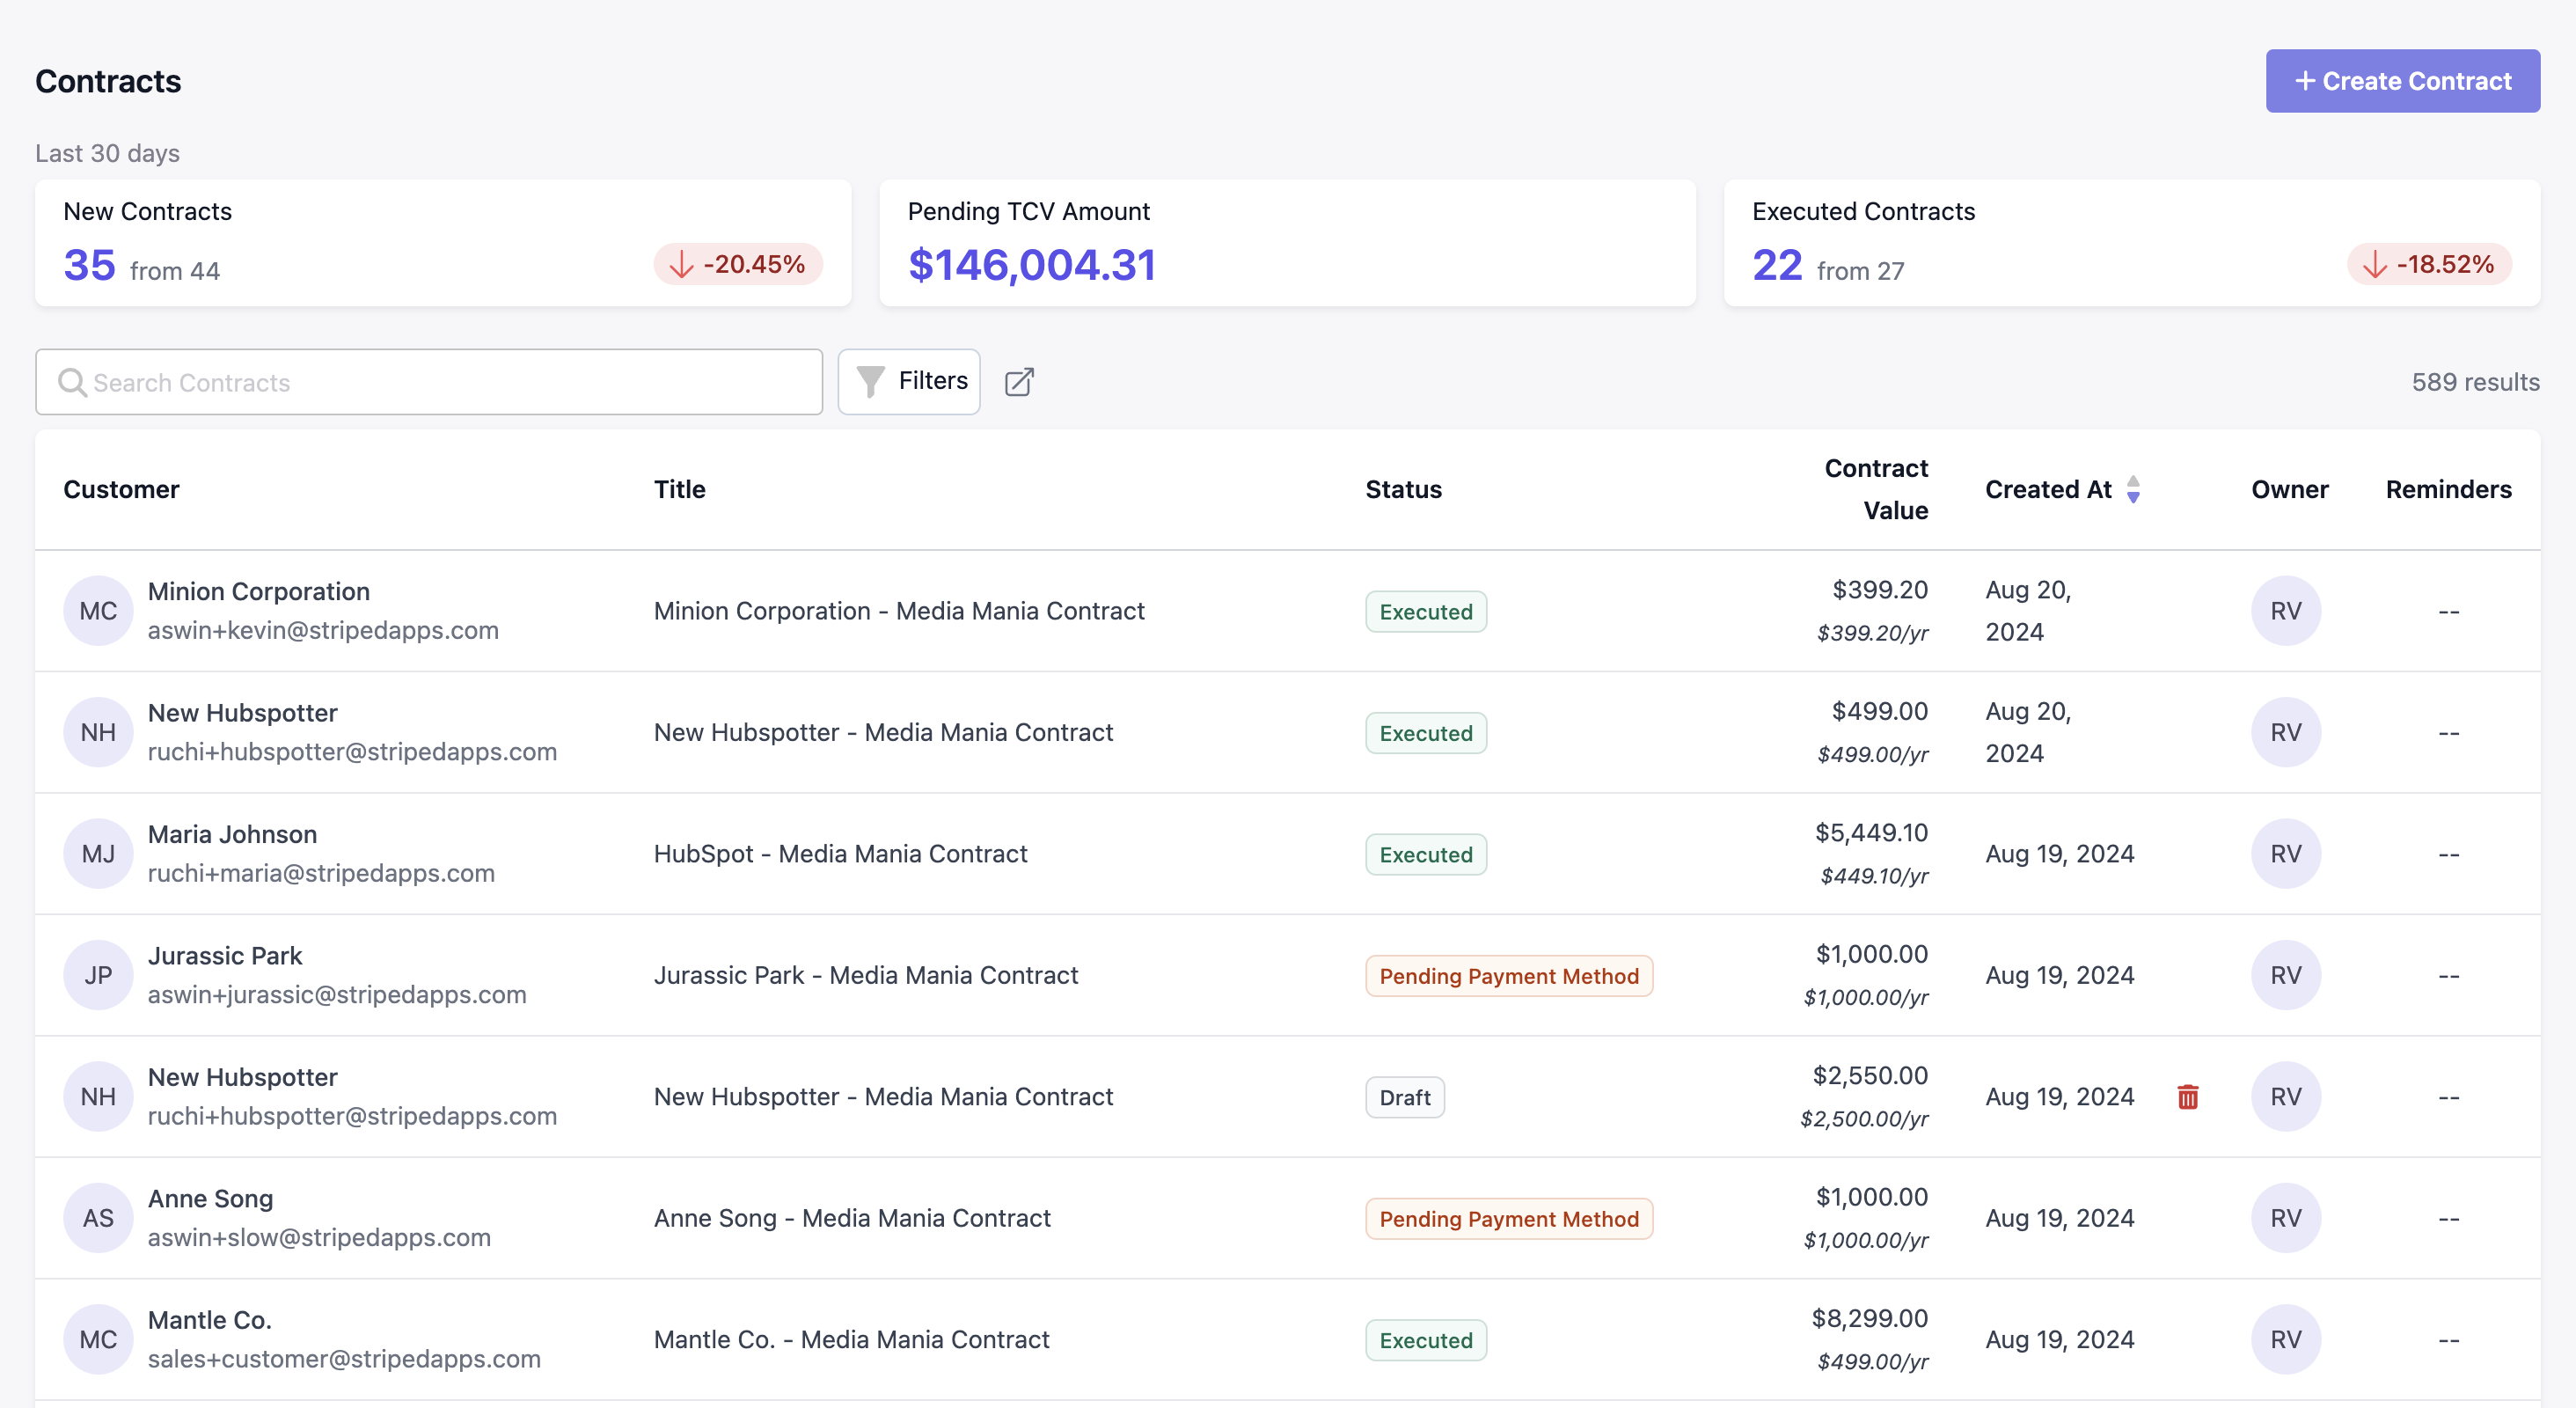Click the export icon next to Filters
The width and height of the screenshot is (2576, 1408).
click(x=1018, y=382)
